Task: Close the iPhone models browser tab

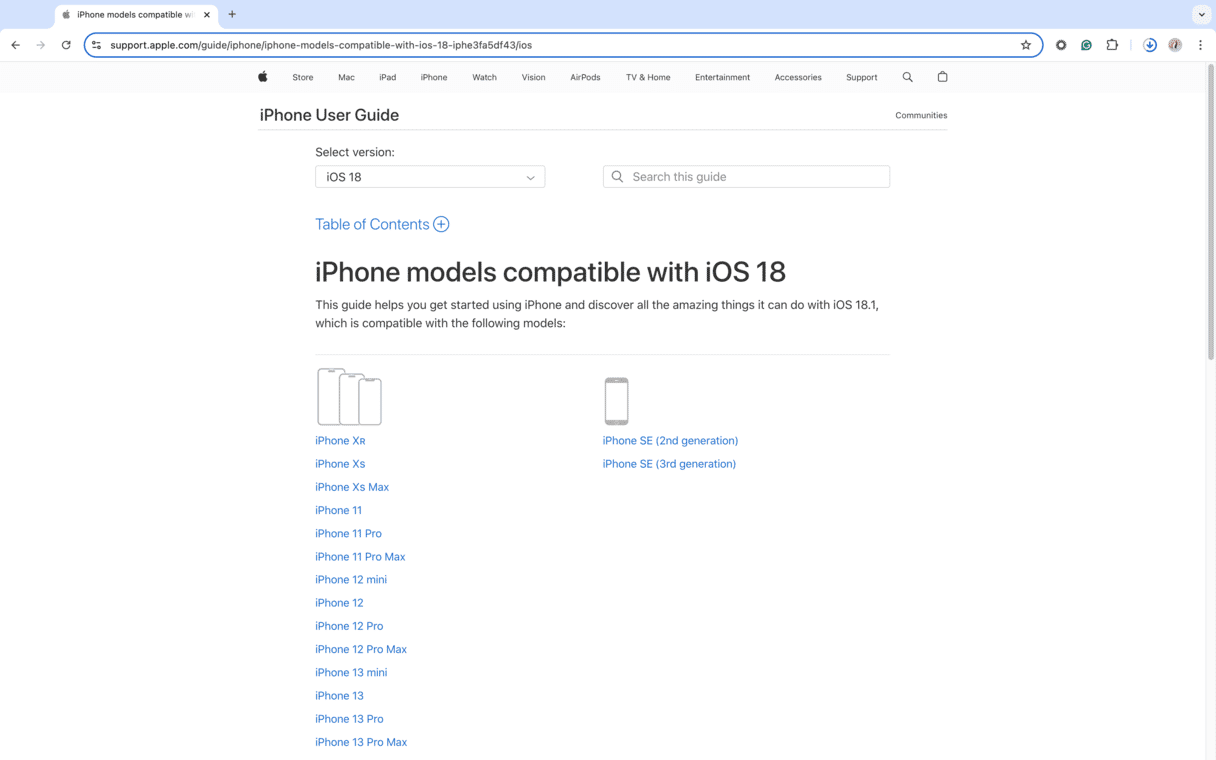Action: (x=207, y=15)
